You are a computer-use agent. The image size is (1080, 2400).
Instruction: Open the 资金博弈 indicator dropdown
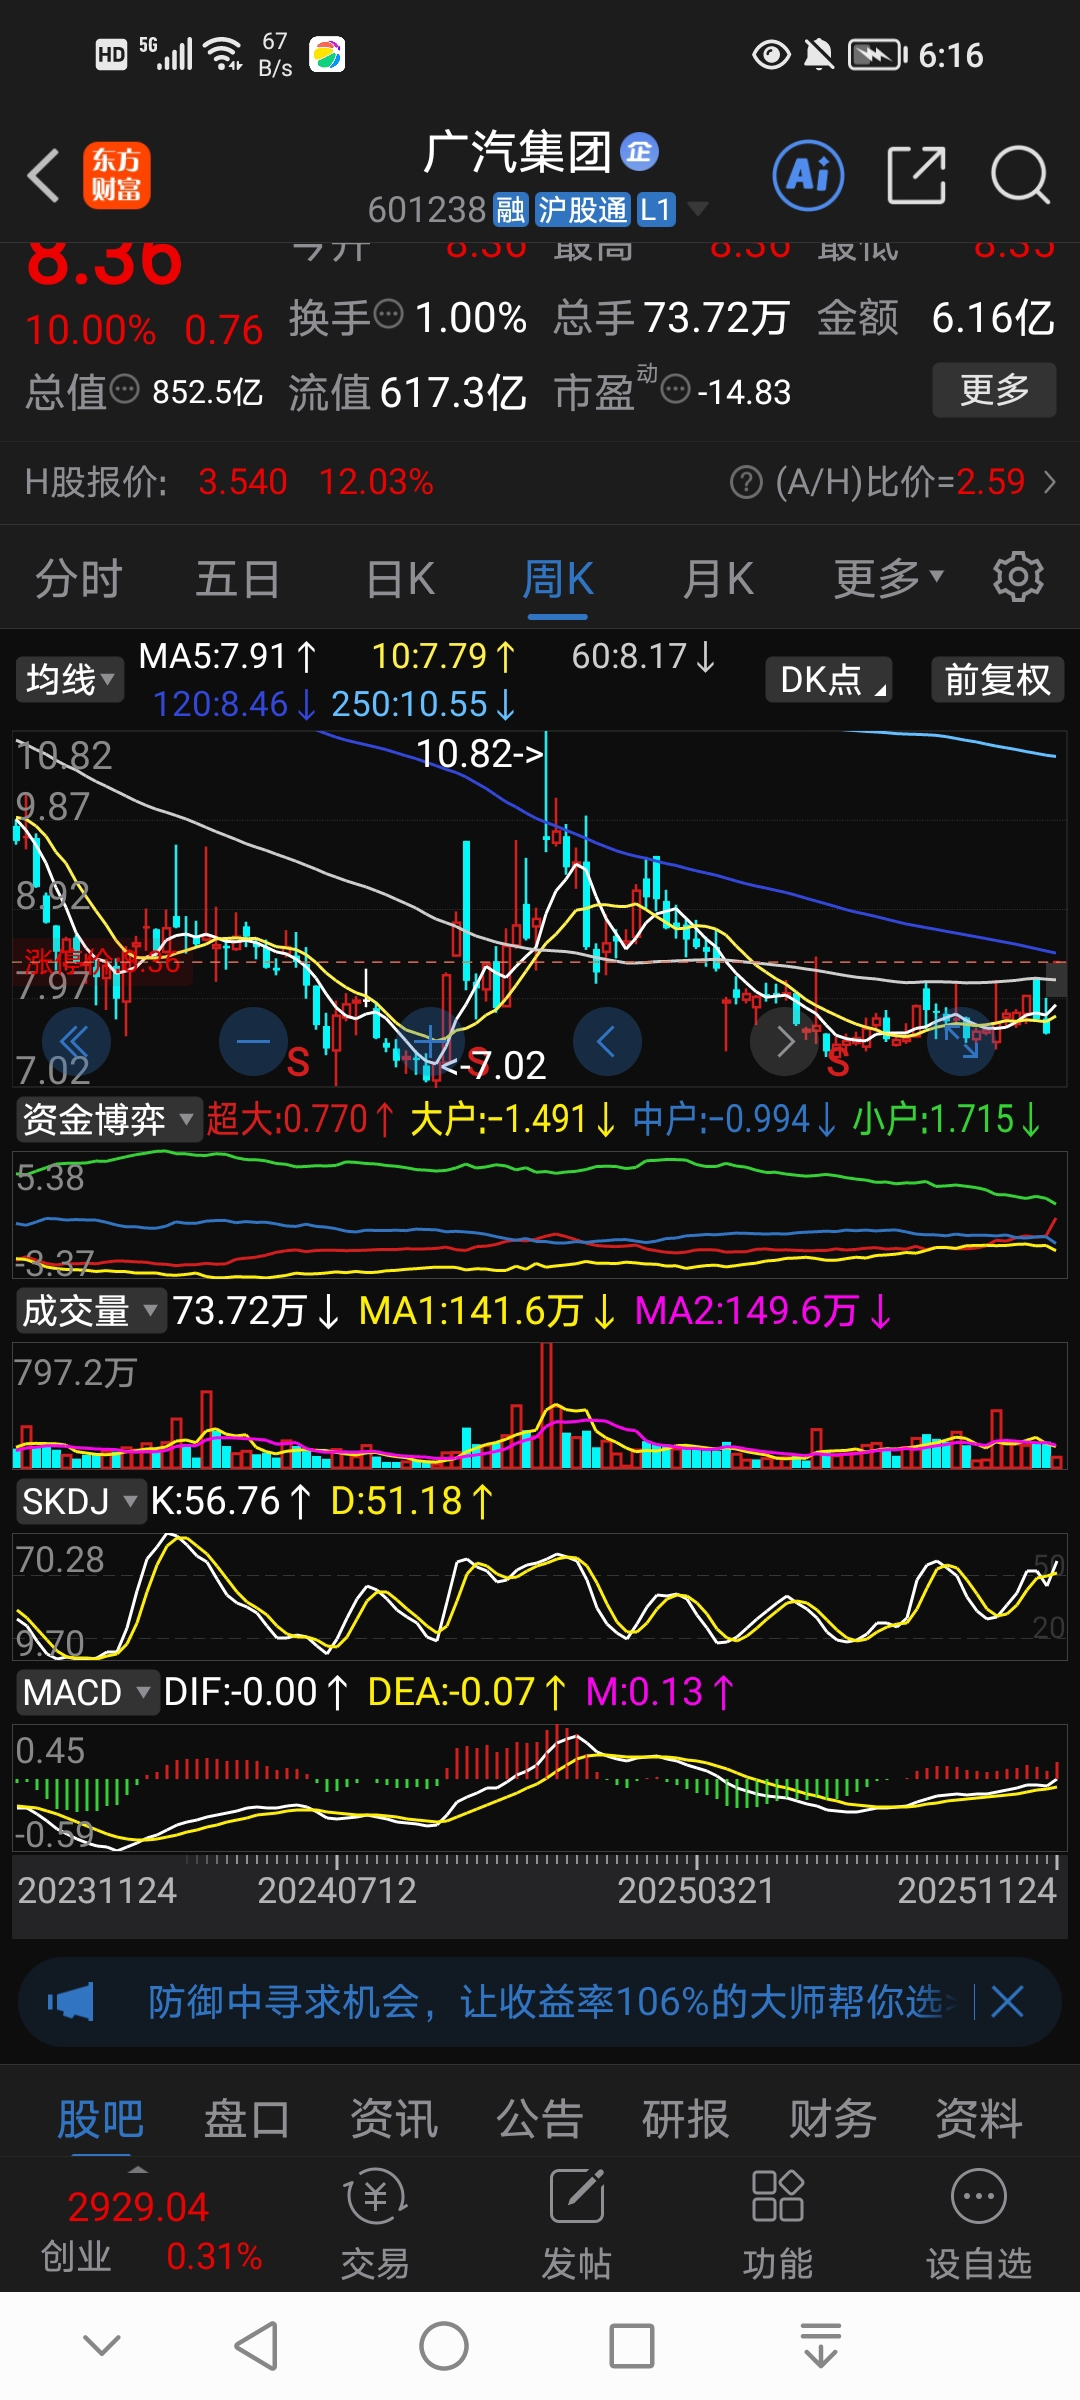pyautogui.click(x=108, y=1119)
